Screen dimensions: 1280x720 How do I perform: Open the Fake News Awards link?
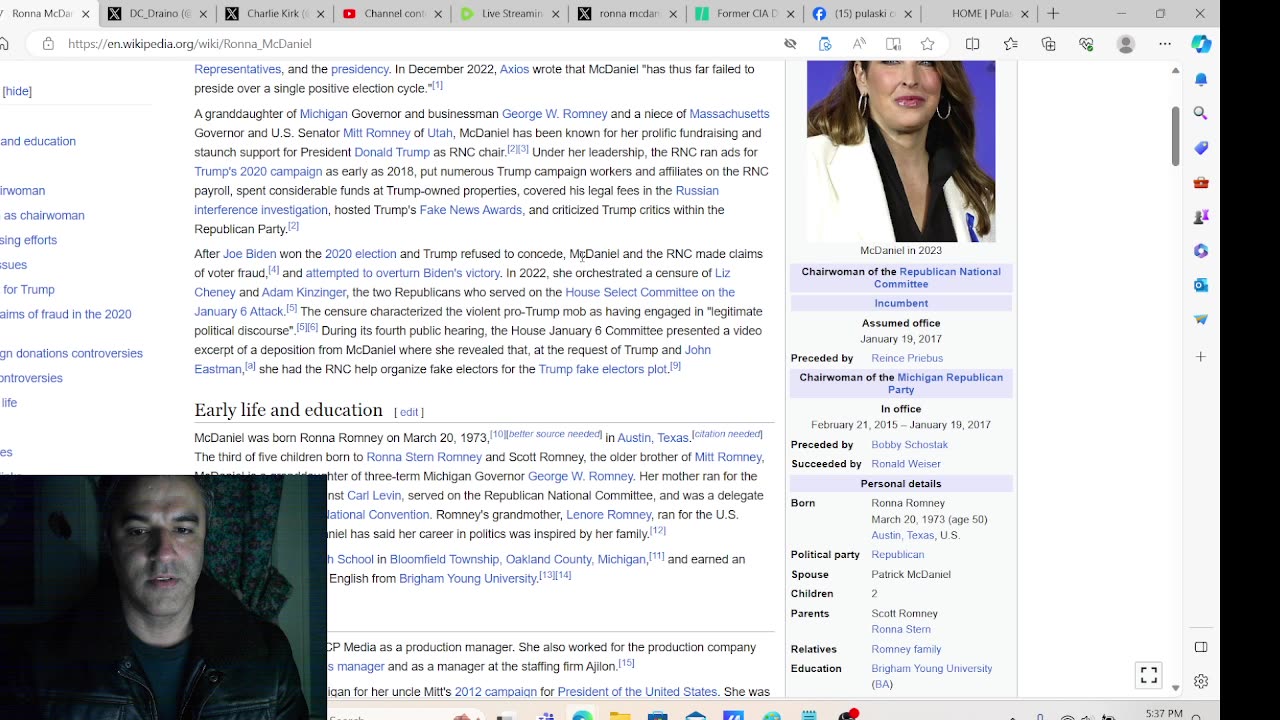[471, 210]
